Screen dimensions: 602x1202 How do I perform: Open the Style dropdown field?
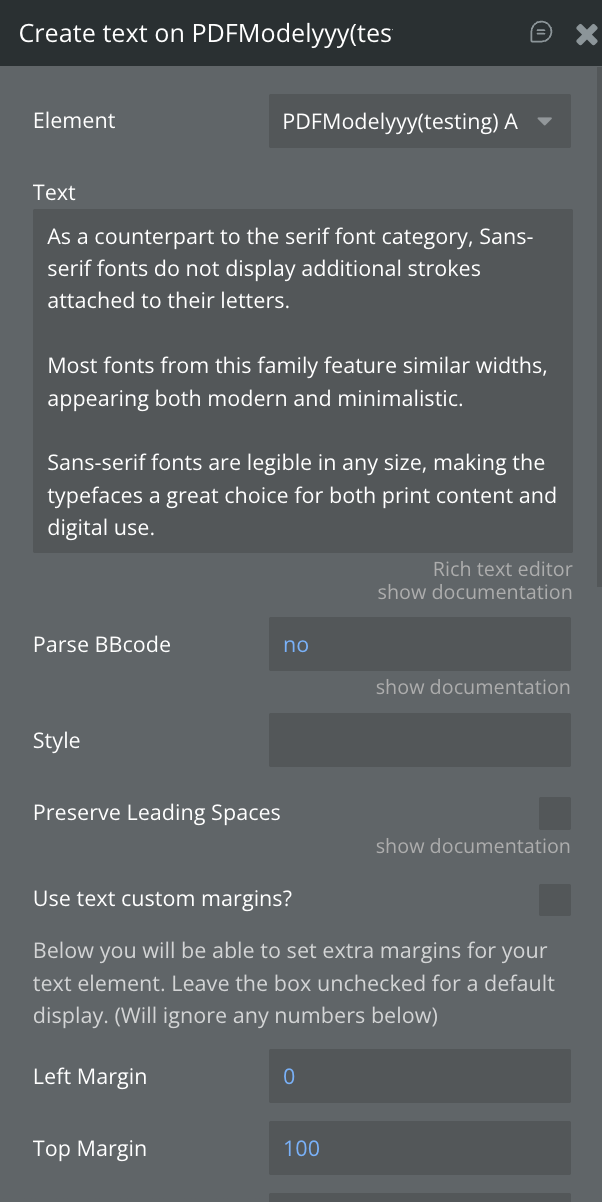pyautogui.click(x=419, y=741)
